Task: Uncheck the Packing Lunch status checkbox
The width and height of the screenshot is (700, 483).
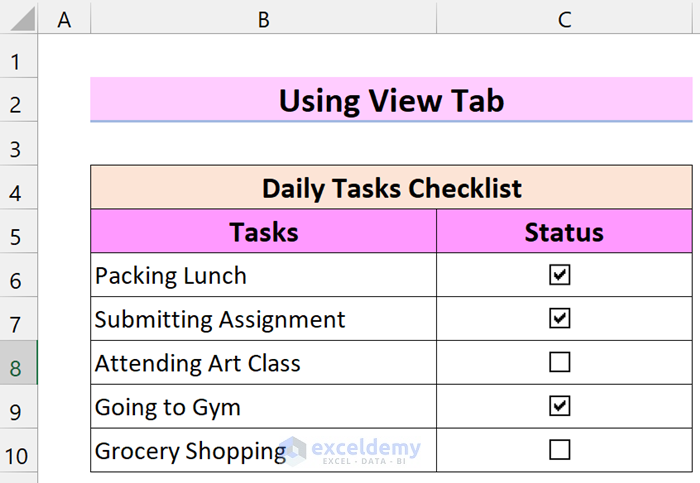Action: click(x=560, y=275)
